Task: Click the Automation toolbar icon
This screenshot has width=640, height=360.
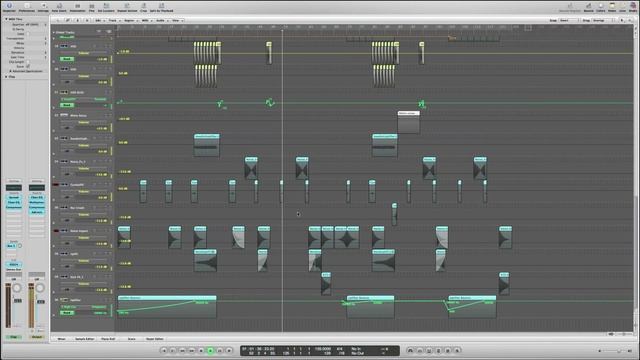Action: coord(77,7)
